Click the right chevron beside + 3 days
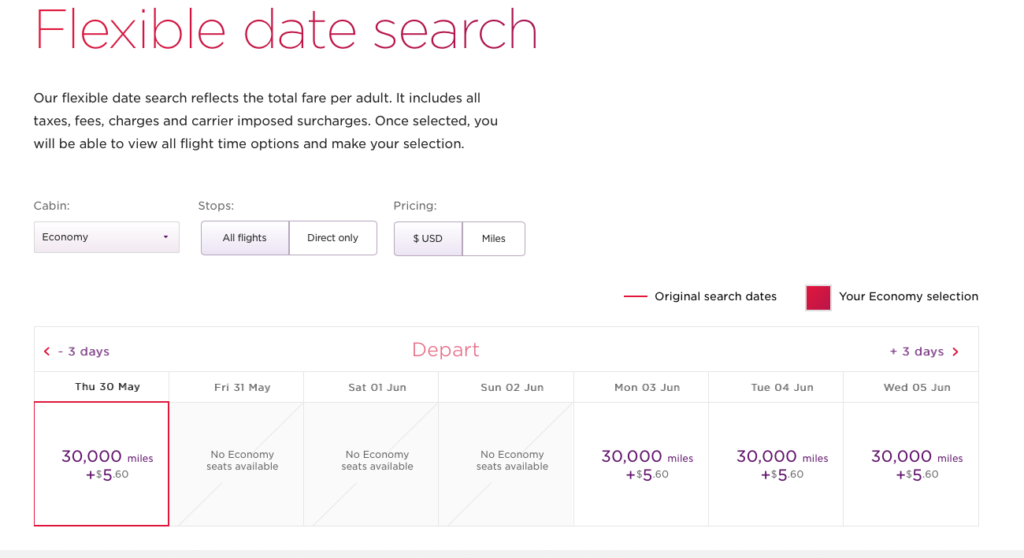Image resolution: width=1024 pixels, height=558 pixels. 955,352
